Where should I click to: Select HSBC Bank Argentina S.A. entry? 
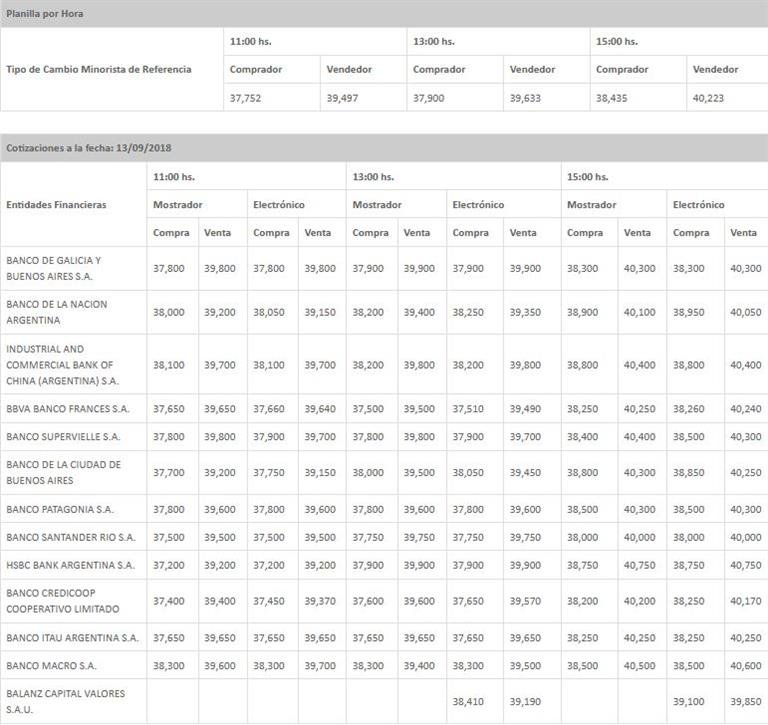(70, 565)
